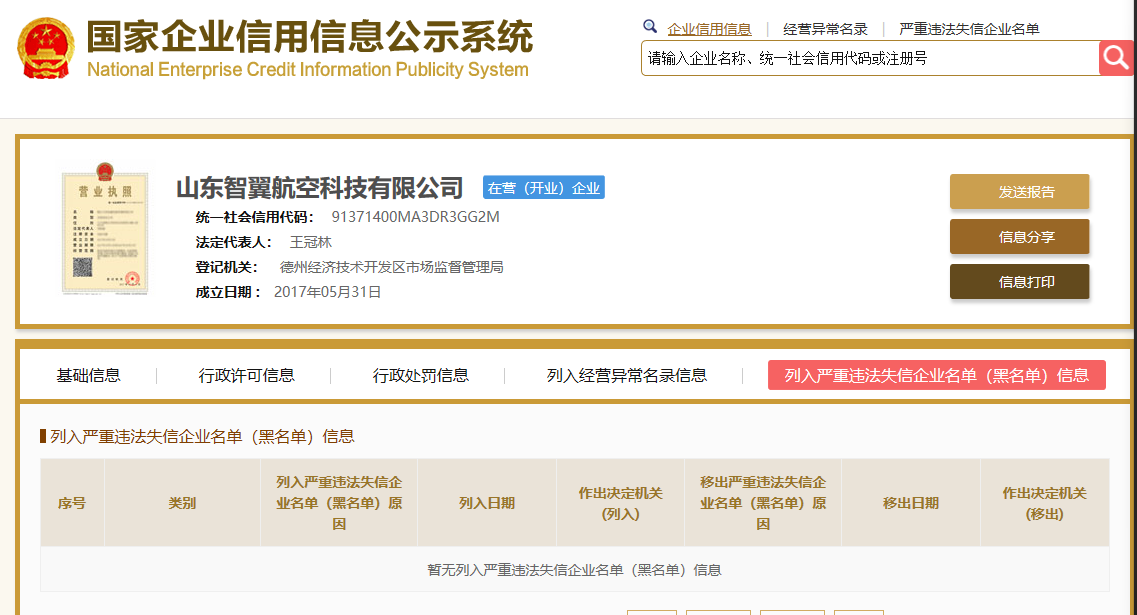This screenshot has height=615, width=1137.
Task: Click the 序号 column header
Action: click(72, 503)
